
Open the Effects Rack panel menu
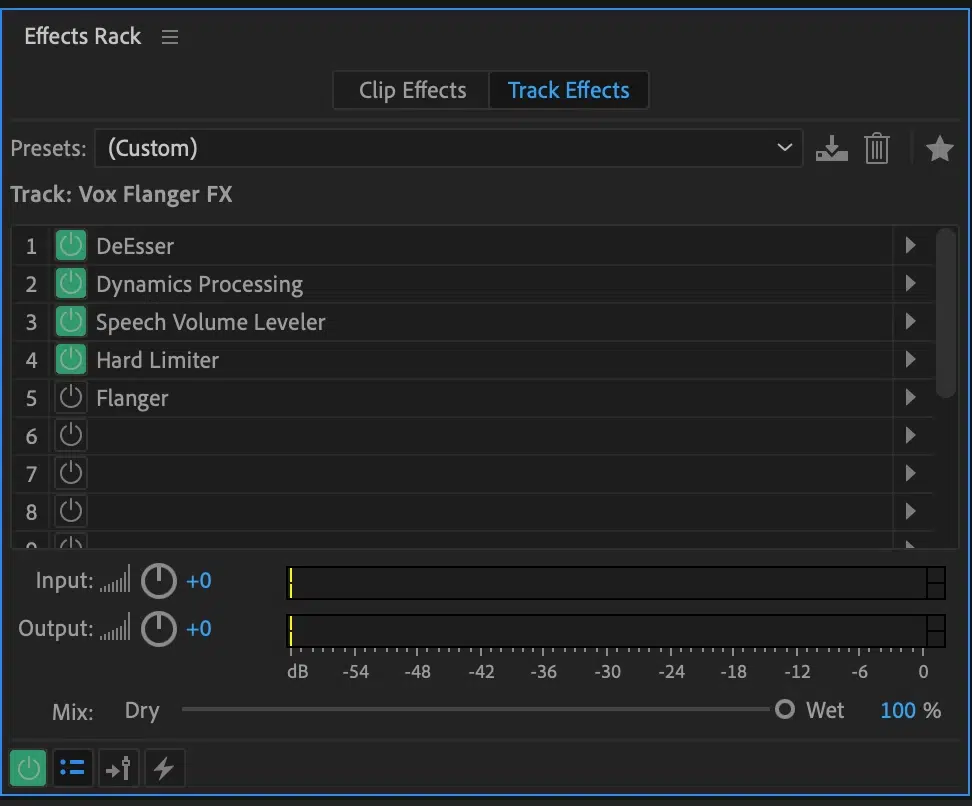pyautogui.click(x=170, y=37)
